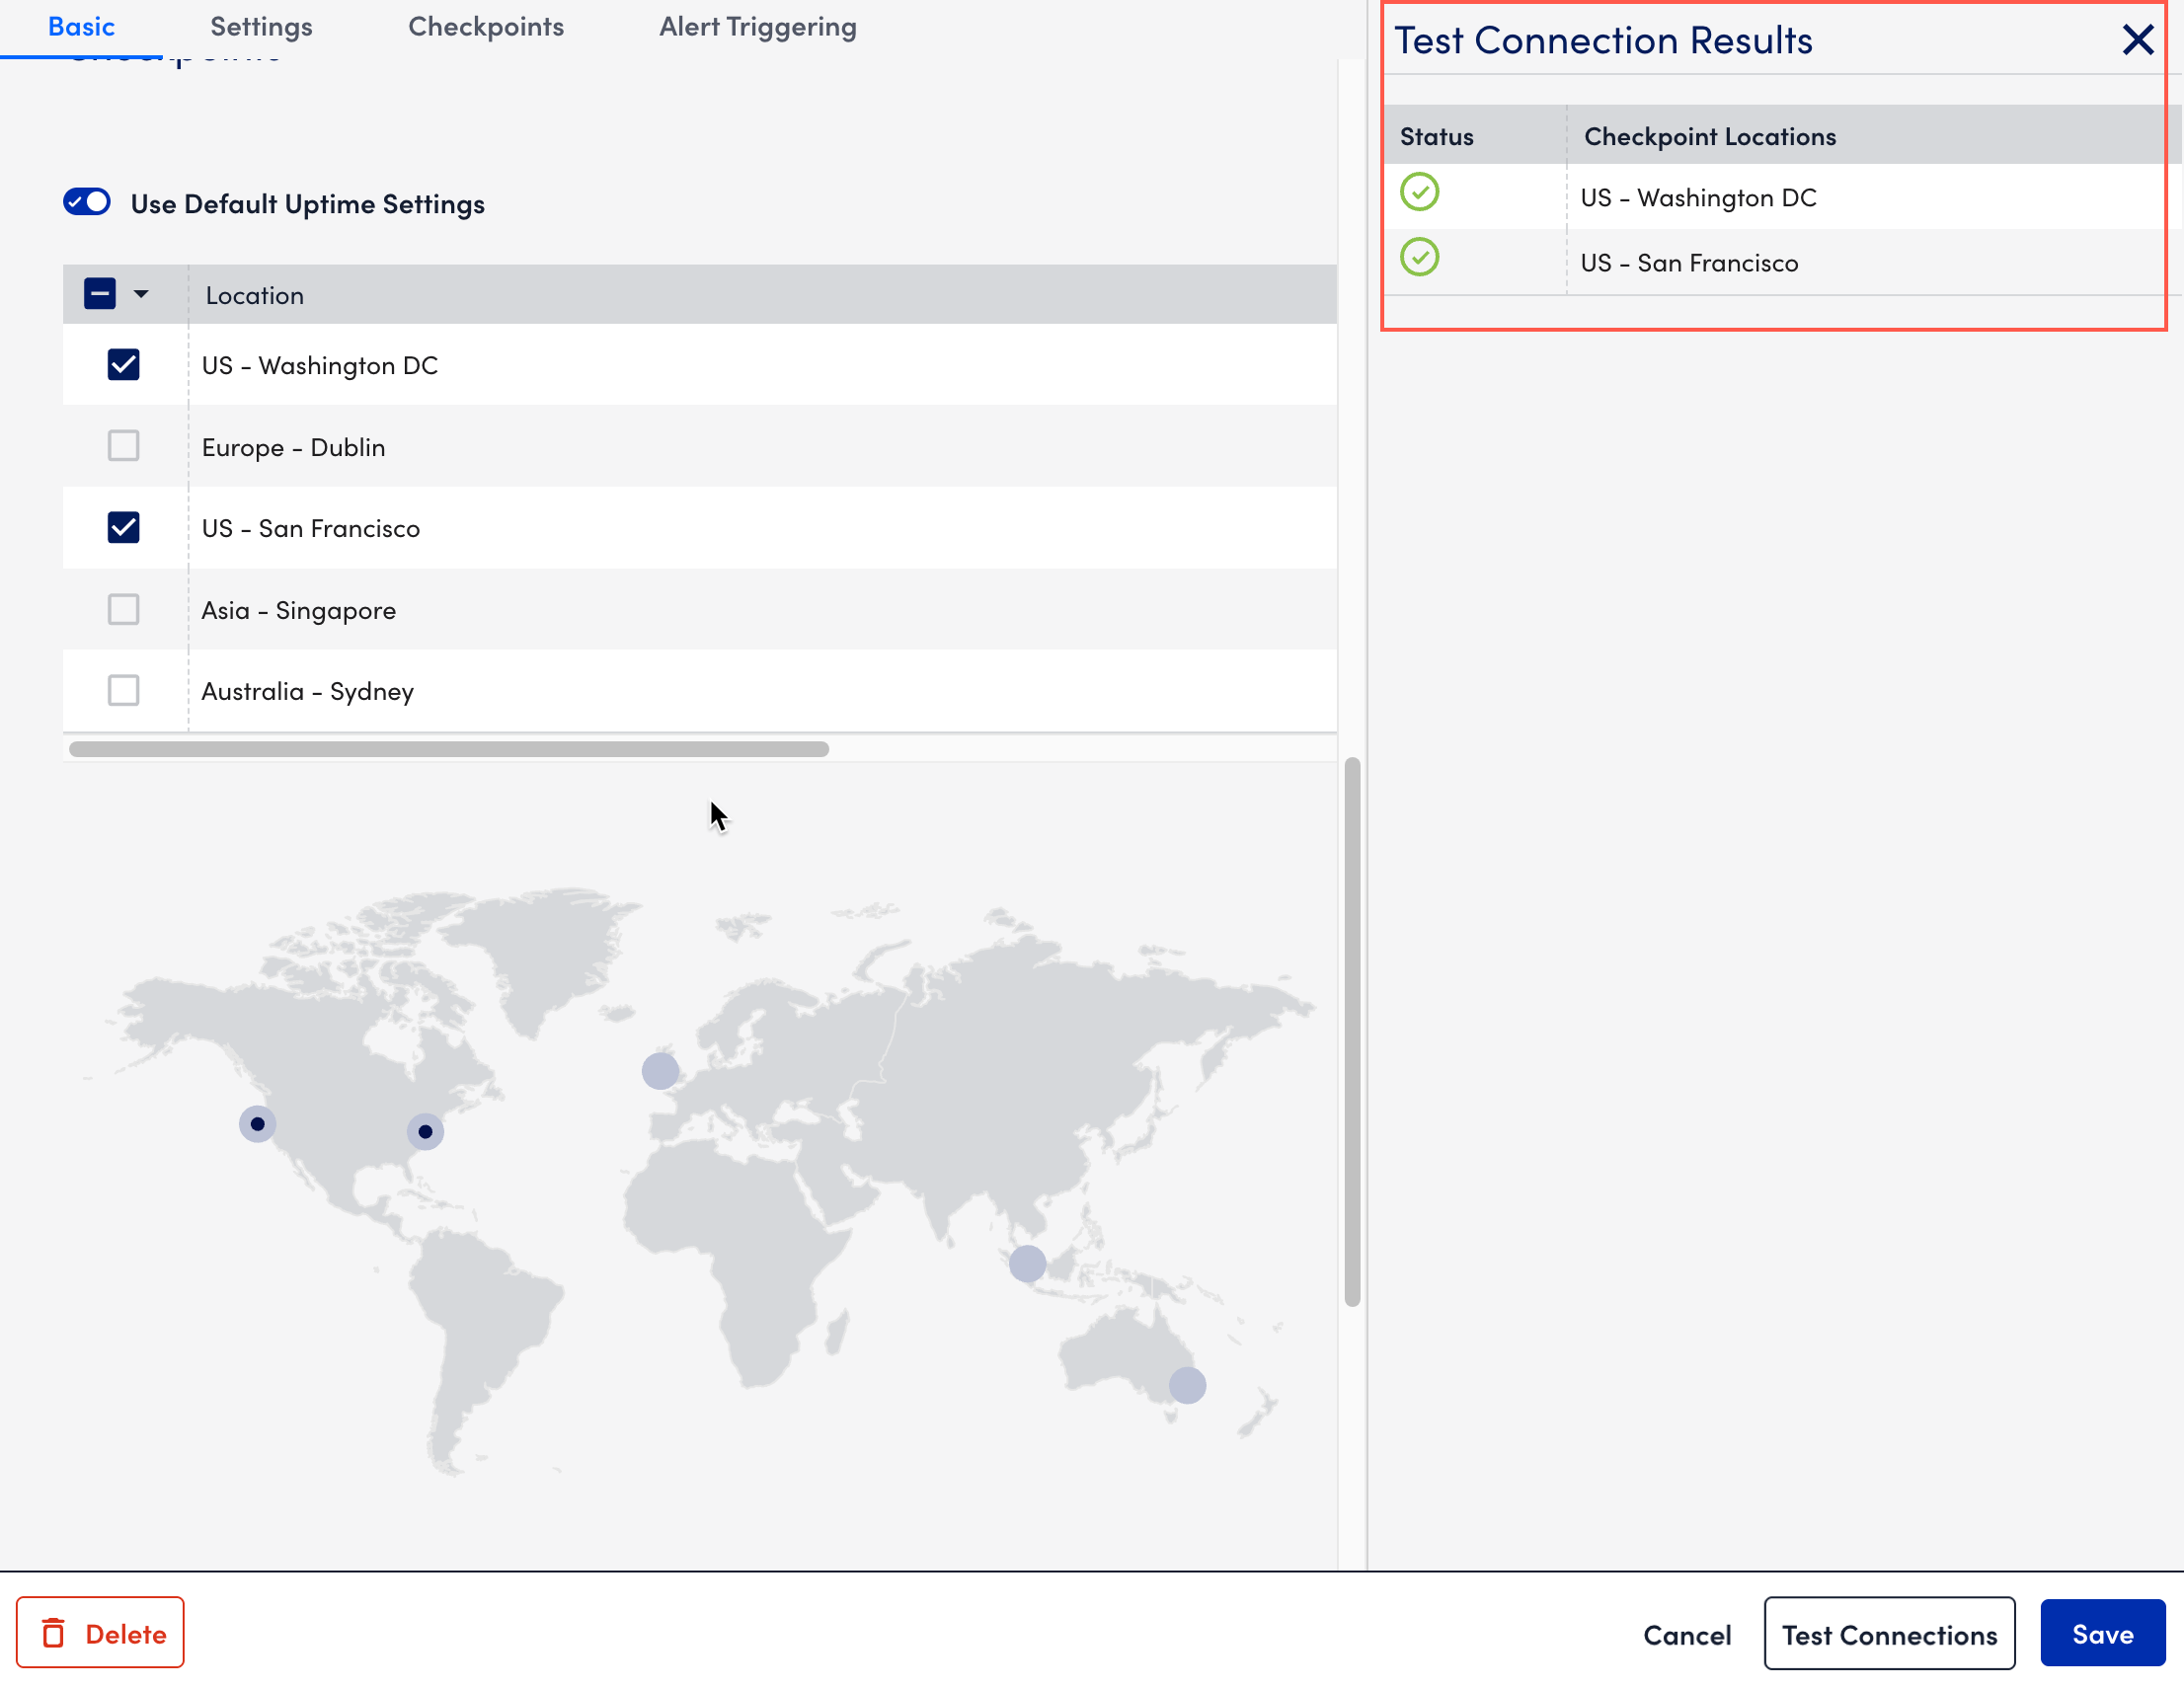Click the Cancel button

pos(1687,1634)
